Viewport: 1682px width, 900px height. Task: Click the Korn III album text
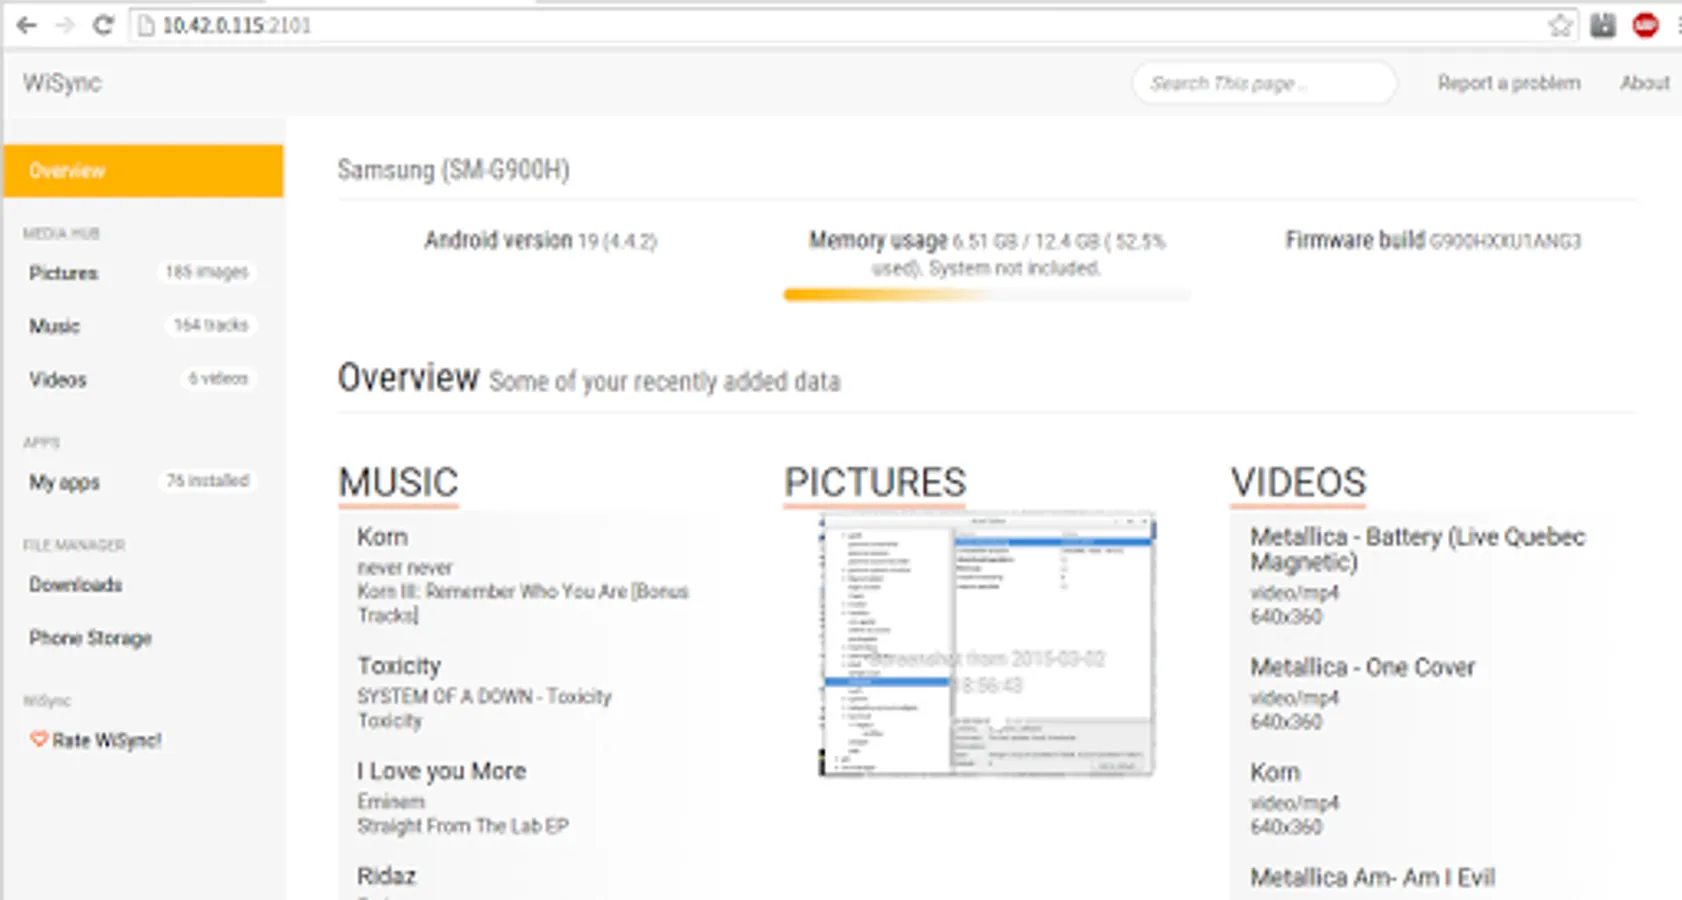[523, 603]
